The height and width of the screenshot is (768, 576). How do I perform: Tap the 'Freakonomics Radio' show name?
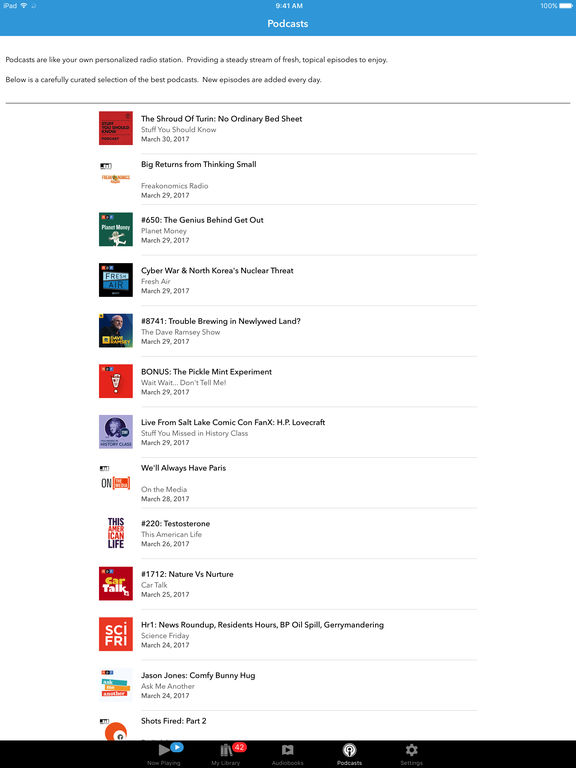tap(174, 186)
